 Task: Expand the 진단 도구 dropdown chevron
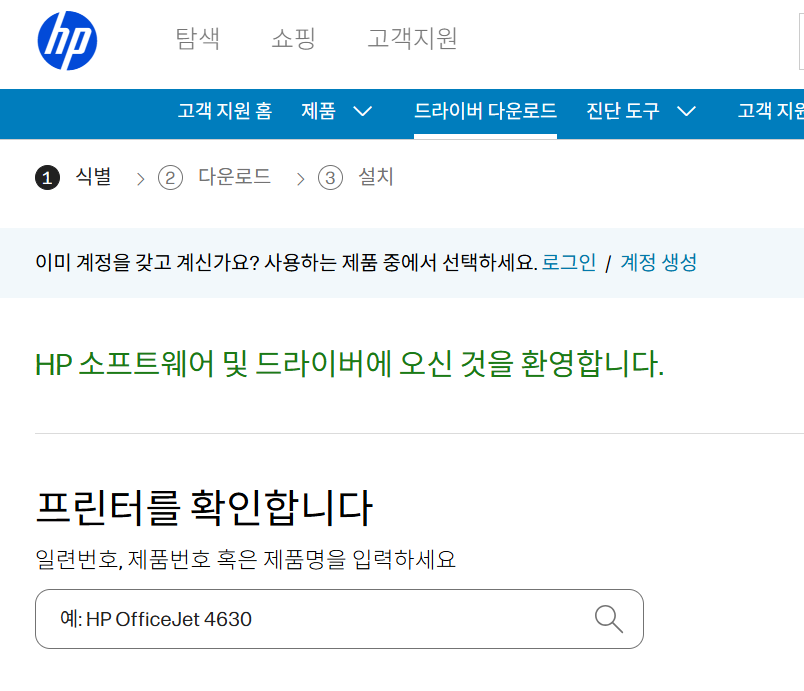[x=686, y=111]
